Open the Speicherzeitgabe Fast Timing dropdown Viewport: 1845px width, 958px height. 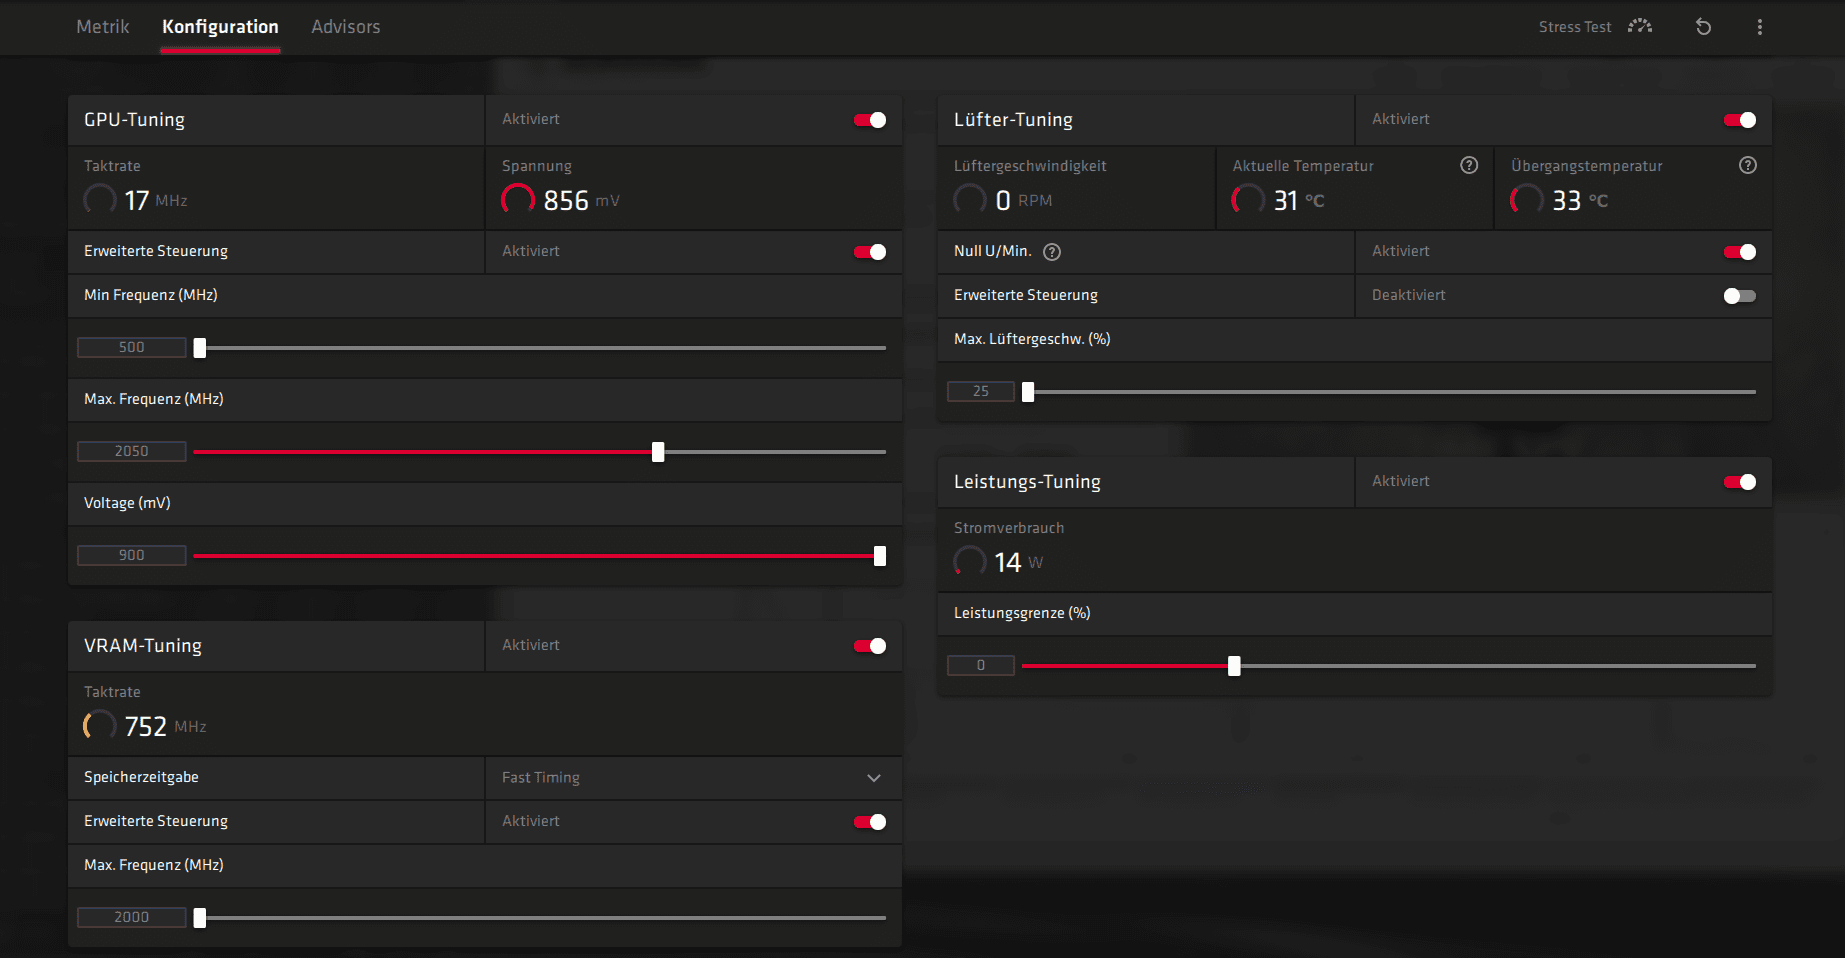693,778
